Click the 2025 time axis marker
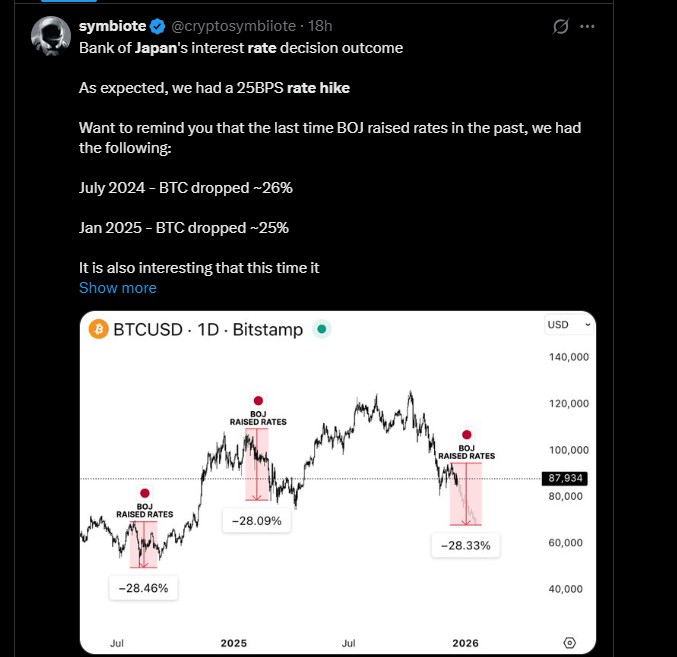 (234, 642)
